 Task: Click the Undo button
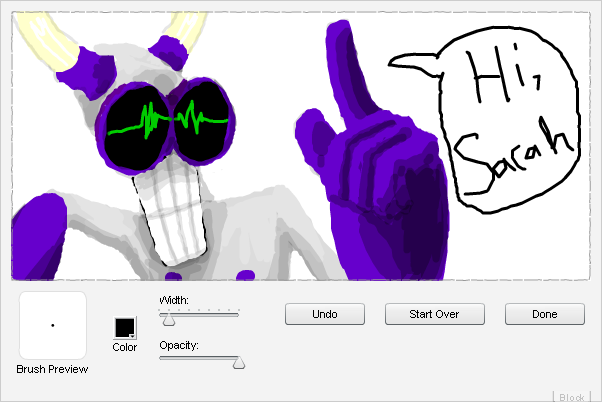[x=325, y=314]
